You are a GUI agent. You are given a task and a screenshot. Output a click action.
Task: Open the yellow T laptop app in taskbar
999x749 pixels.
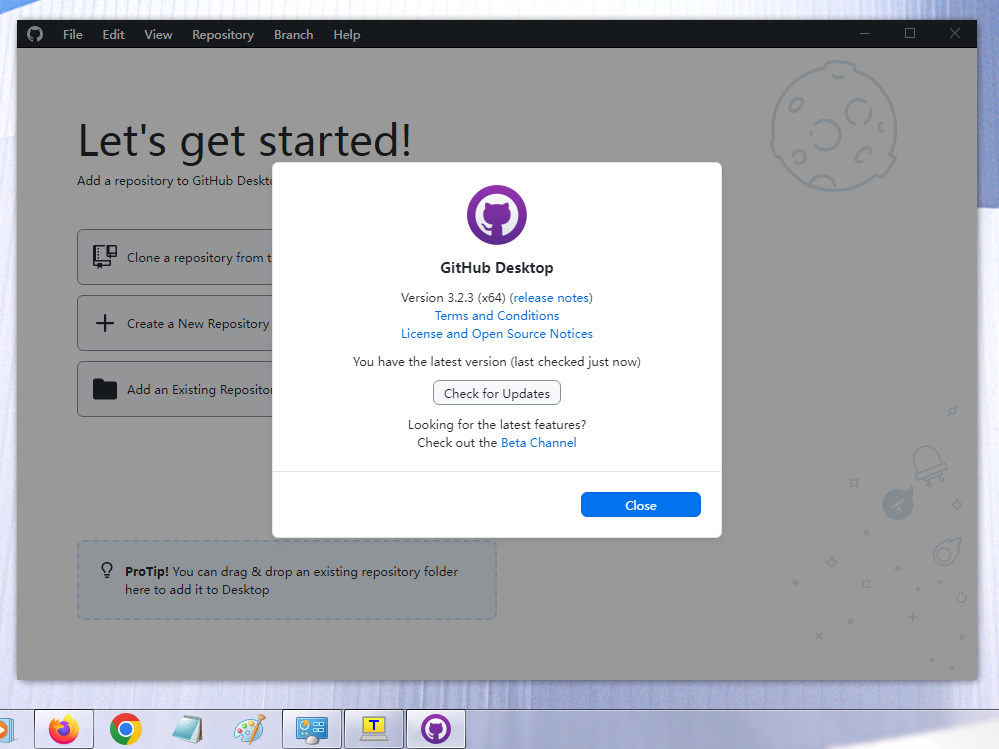tap(374, 729)
